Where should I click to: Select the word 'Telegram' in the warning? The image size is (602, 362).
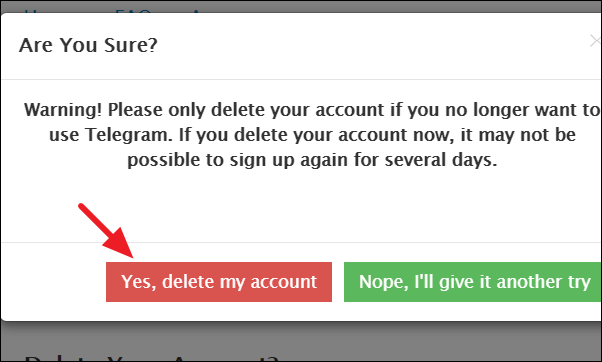(x=129, y=135)
